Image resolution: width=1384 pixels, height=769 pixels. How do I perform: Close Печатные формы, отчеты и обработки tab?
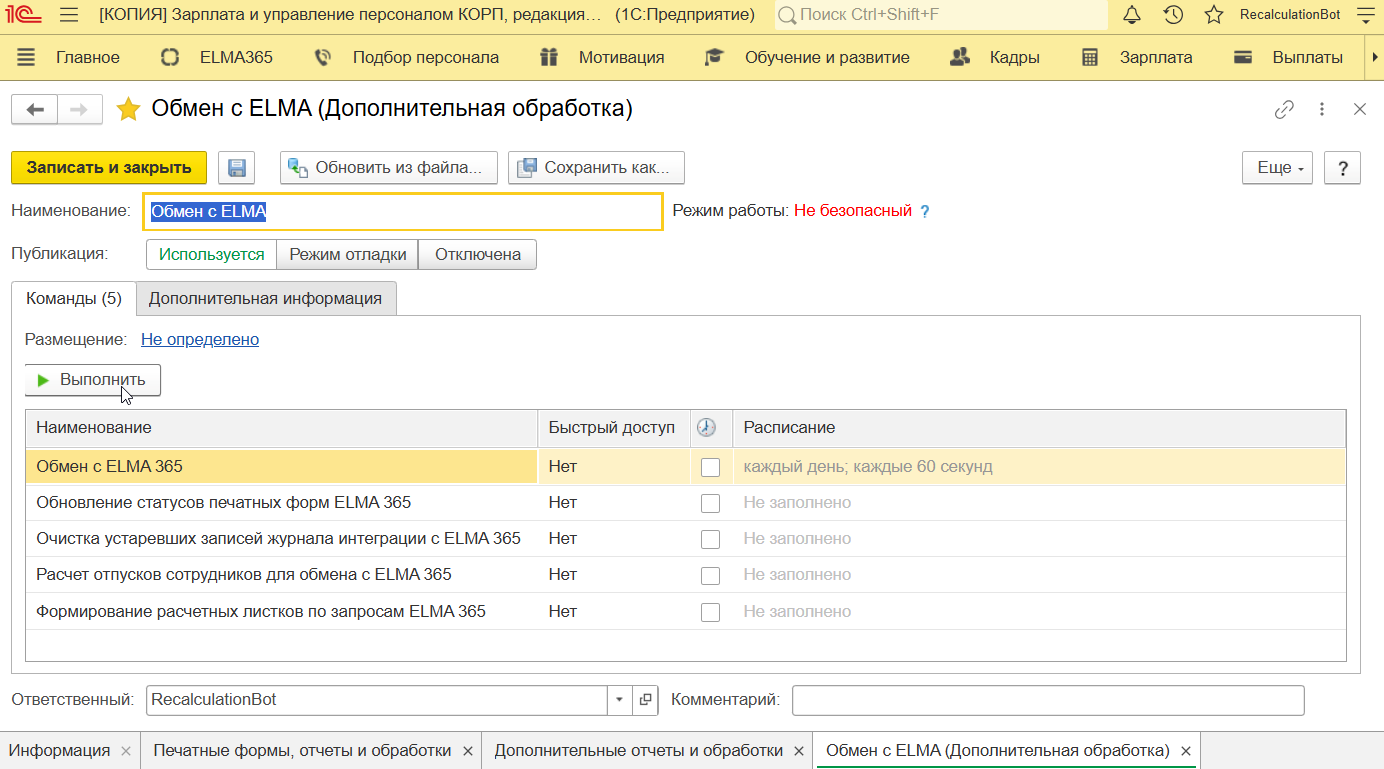[467, 751]
